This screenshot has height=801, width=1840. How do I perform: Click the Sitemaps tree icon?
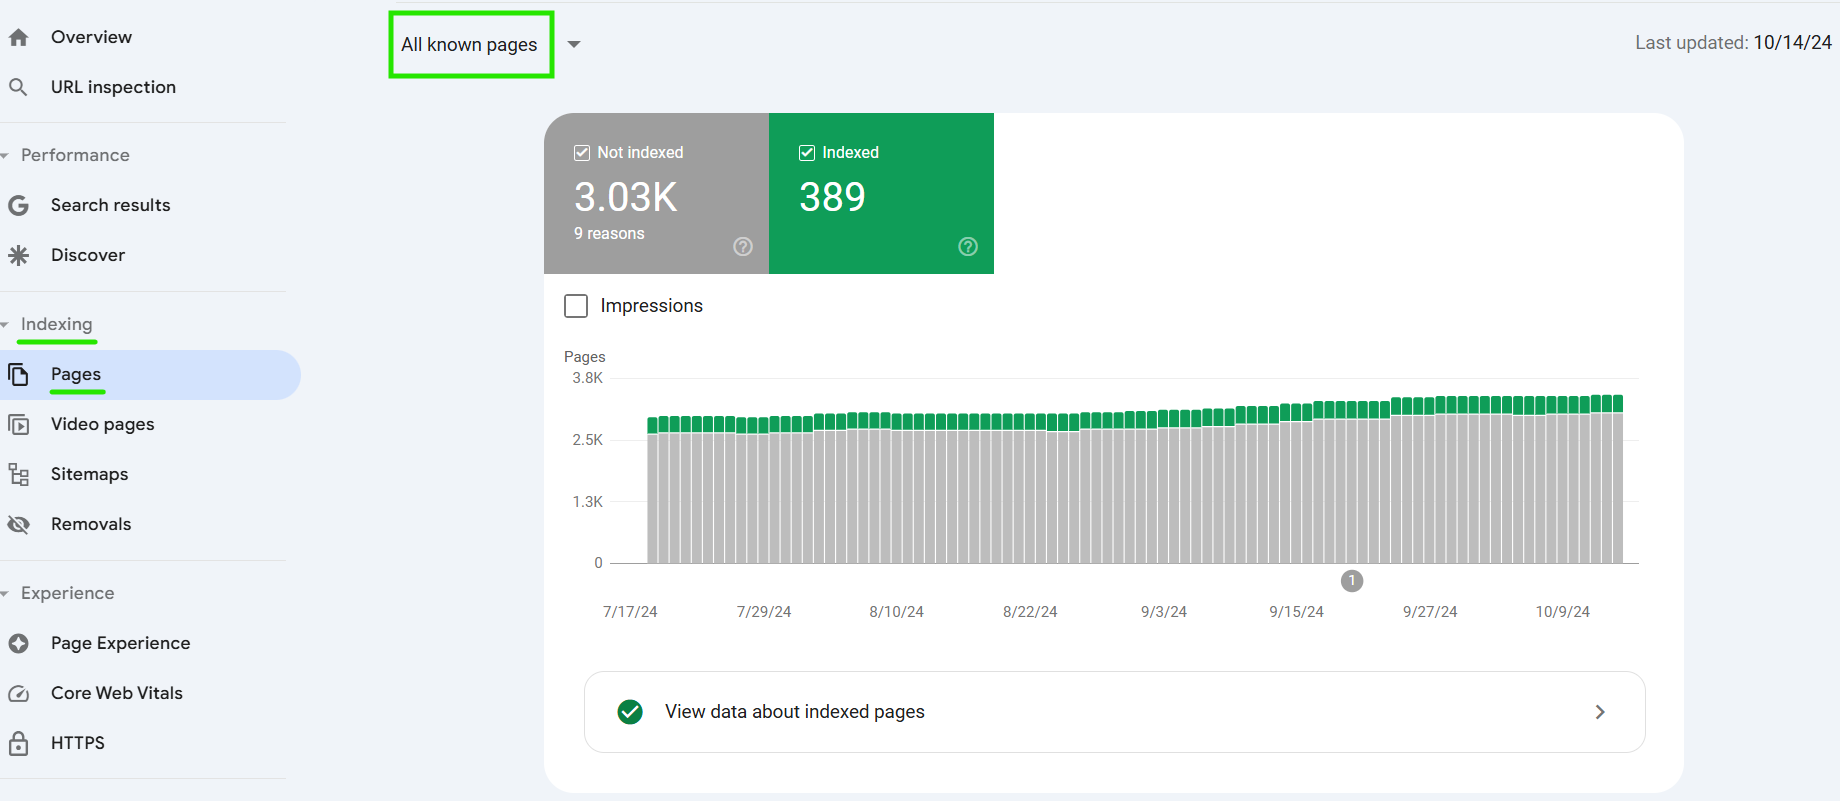tap(18, 475)
